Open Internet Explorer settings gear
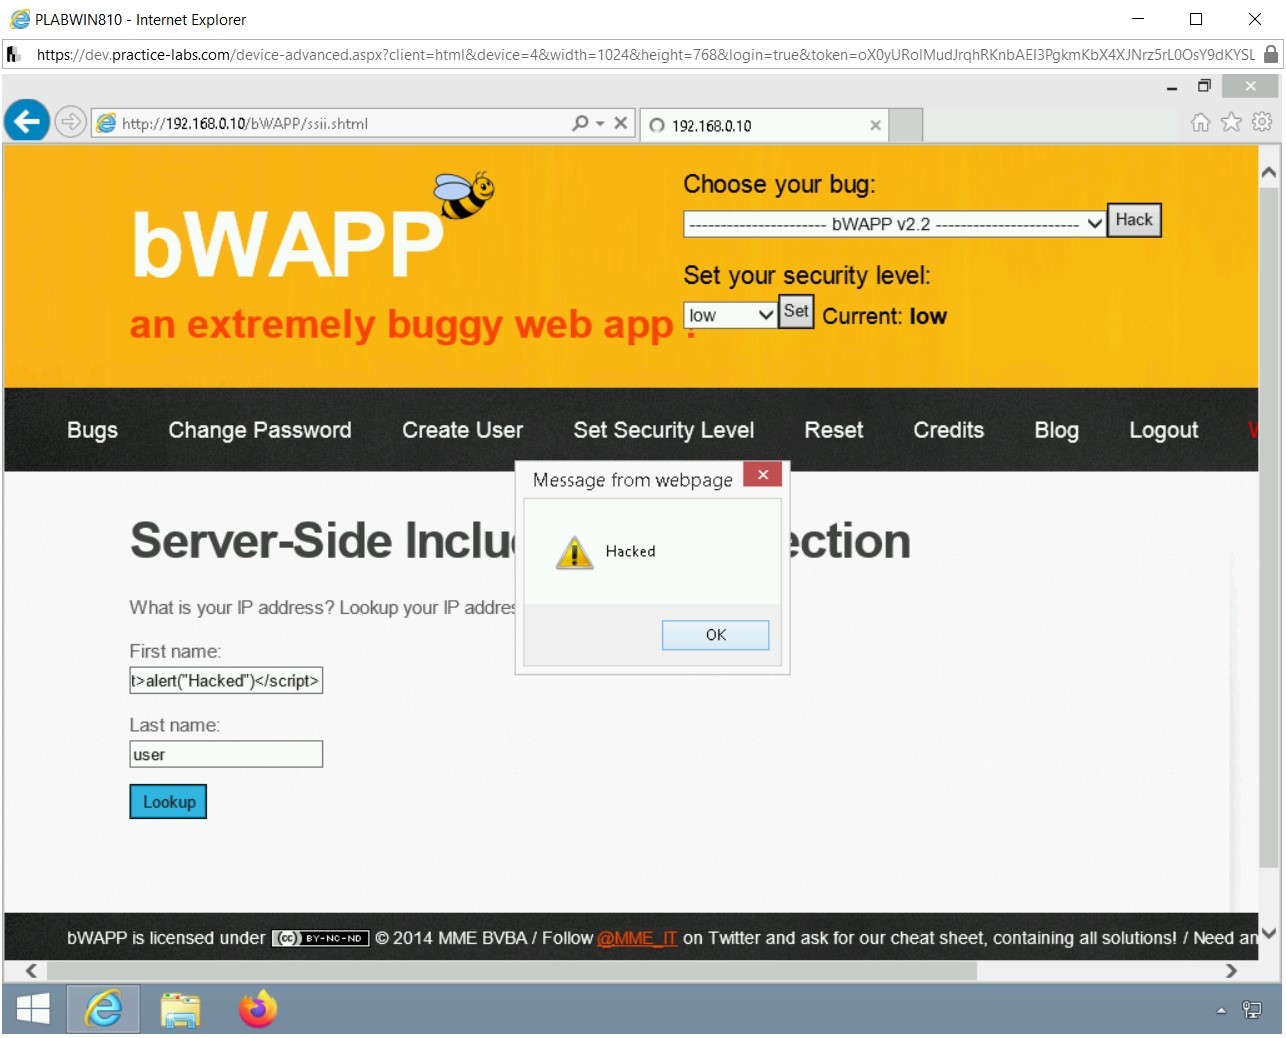 point(1261,121)
